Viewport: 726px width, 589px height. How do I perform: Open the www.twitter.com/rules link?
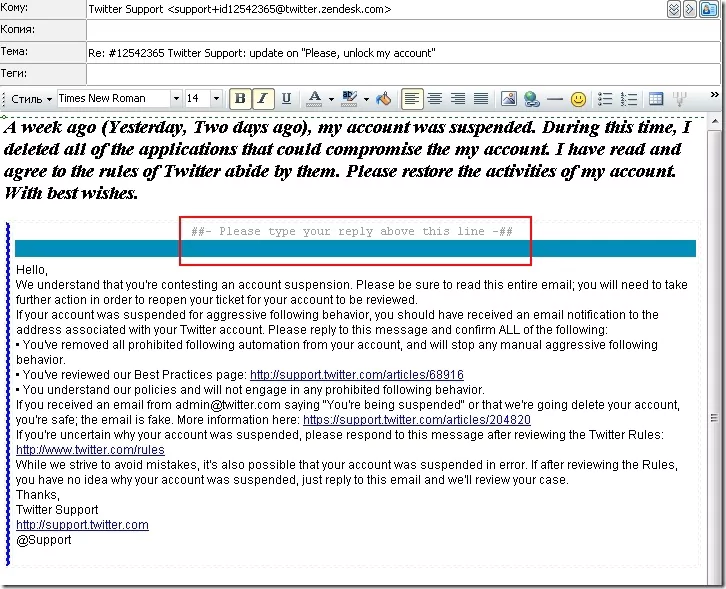click(90, 450)
